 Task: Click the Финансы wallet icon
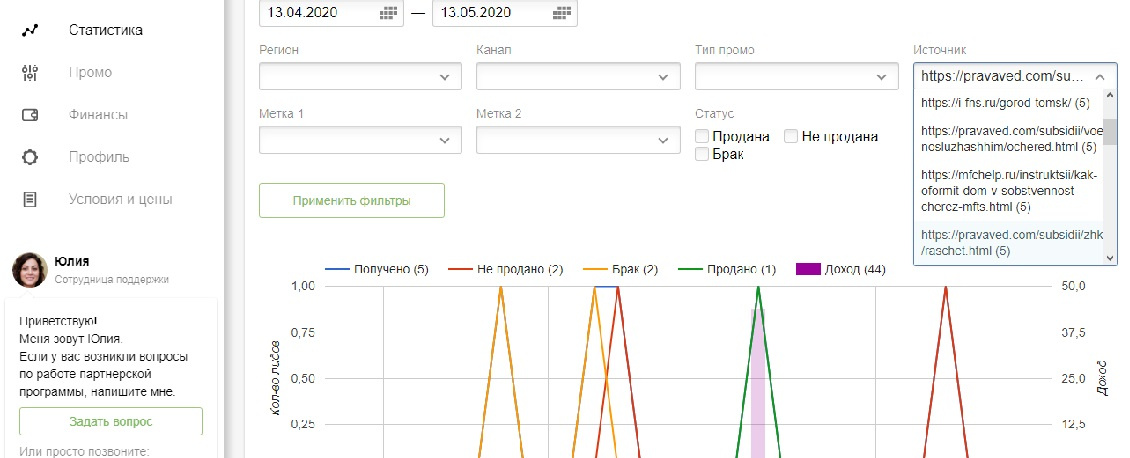click(30, 115)
